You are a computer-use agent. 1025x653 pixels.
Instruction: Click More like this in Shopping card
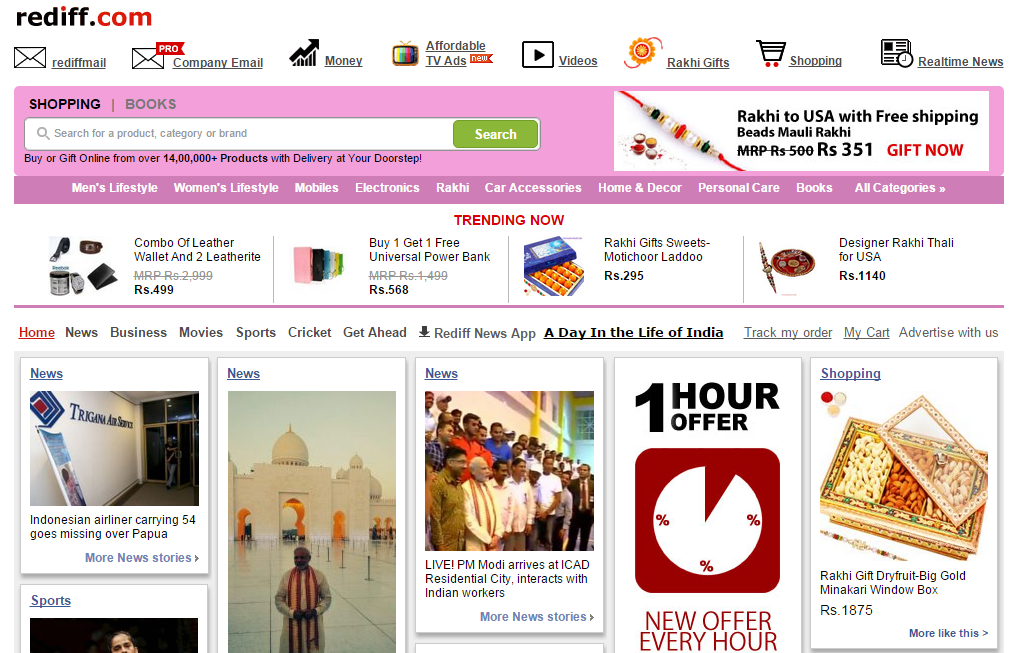pos(948,633)
